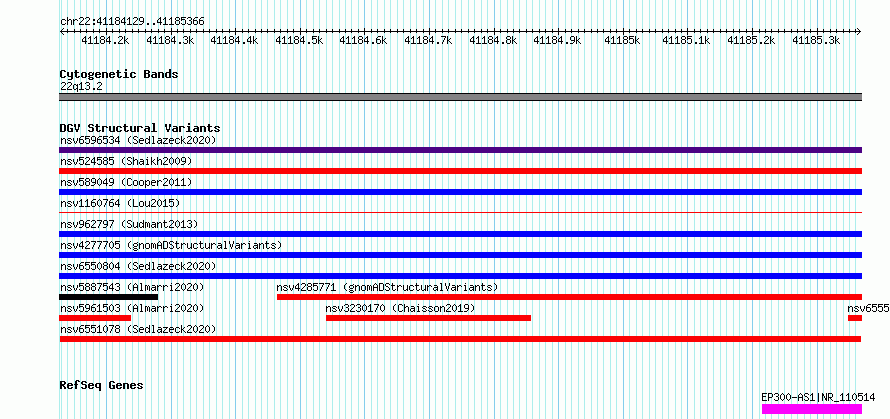Click the 41185k ruler tick label

point(622,41)
